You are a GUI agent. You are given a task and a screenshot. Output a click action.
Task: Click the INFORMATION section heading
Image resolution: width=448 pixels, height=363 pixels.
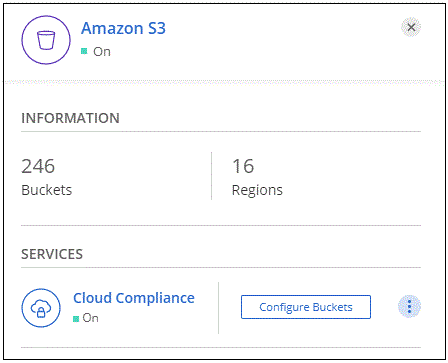(70, 118)
